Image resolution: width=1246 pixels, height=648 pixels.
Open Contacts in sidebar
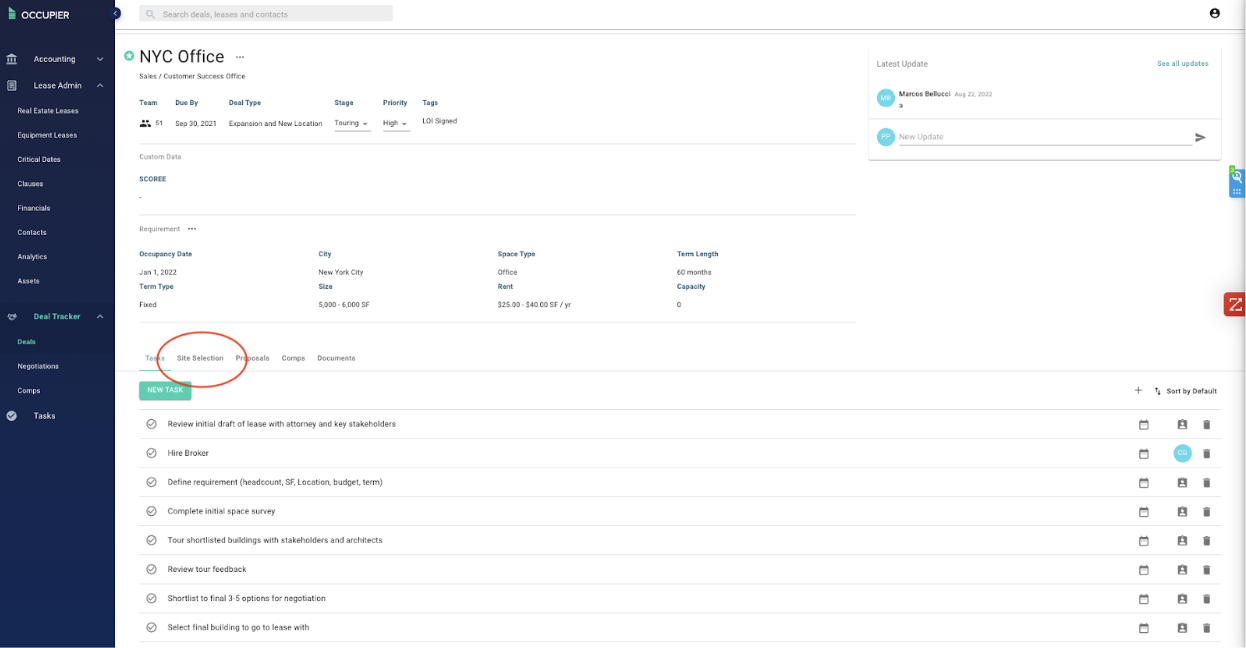click(32, 232)
